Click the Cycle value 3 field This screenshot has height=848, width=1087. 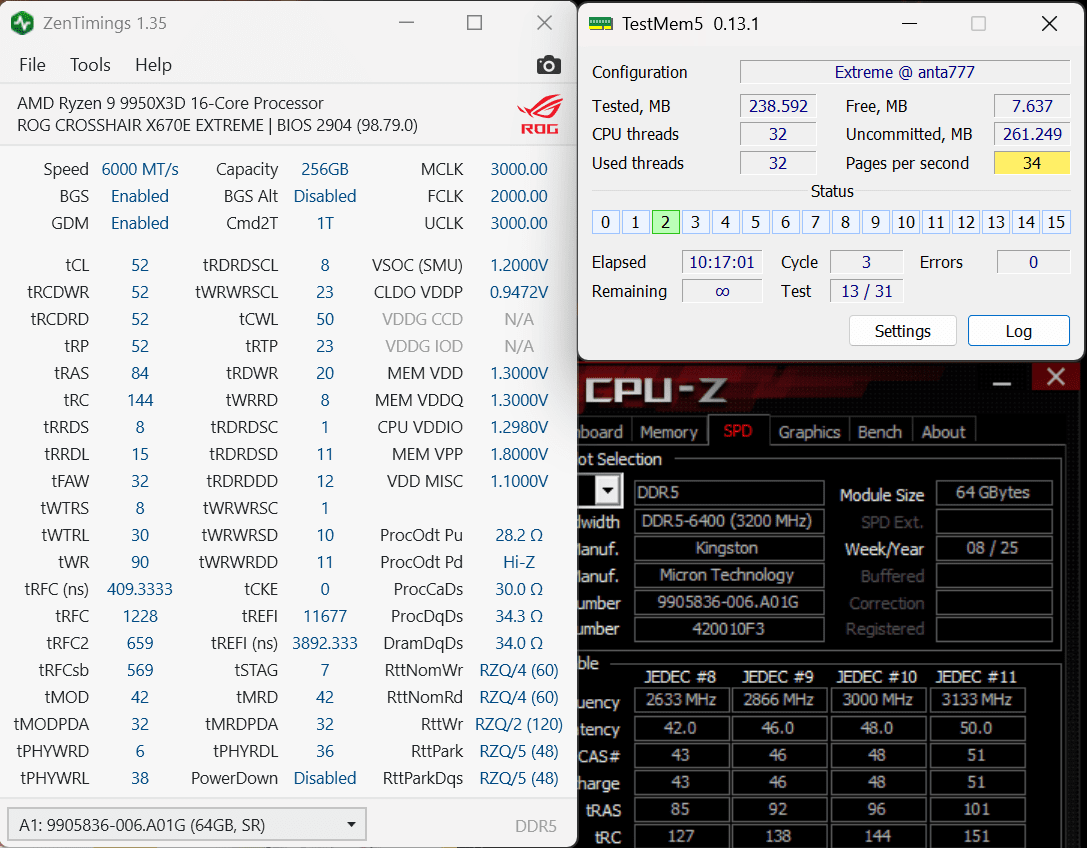[x=866, y=262]
